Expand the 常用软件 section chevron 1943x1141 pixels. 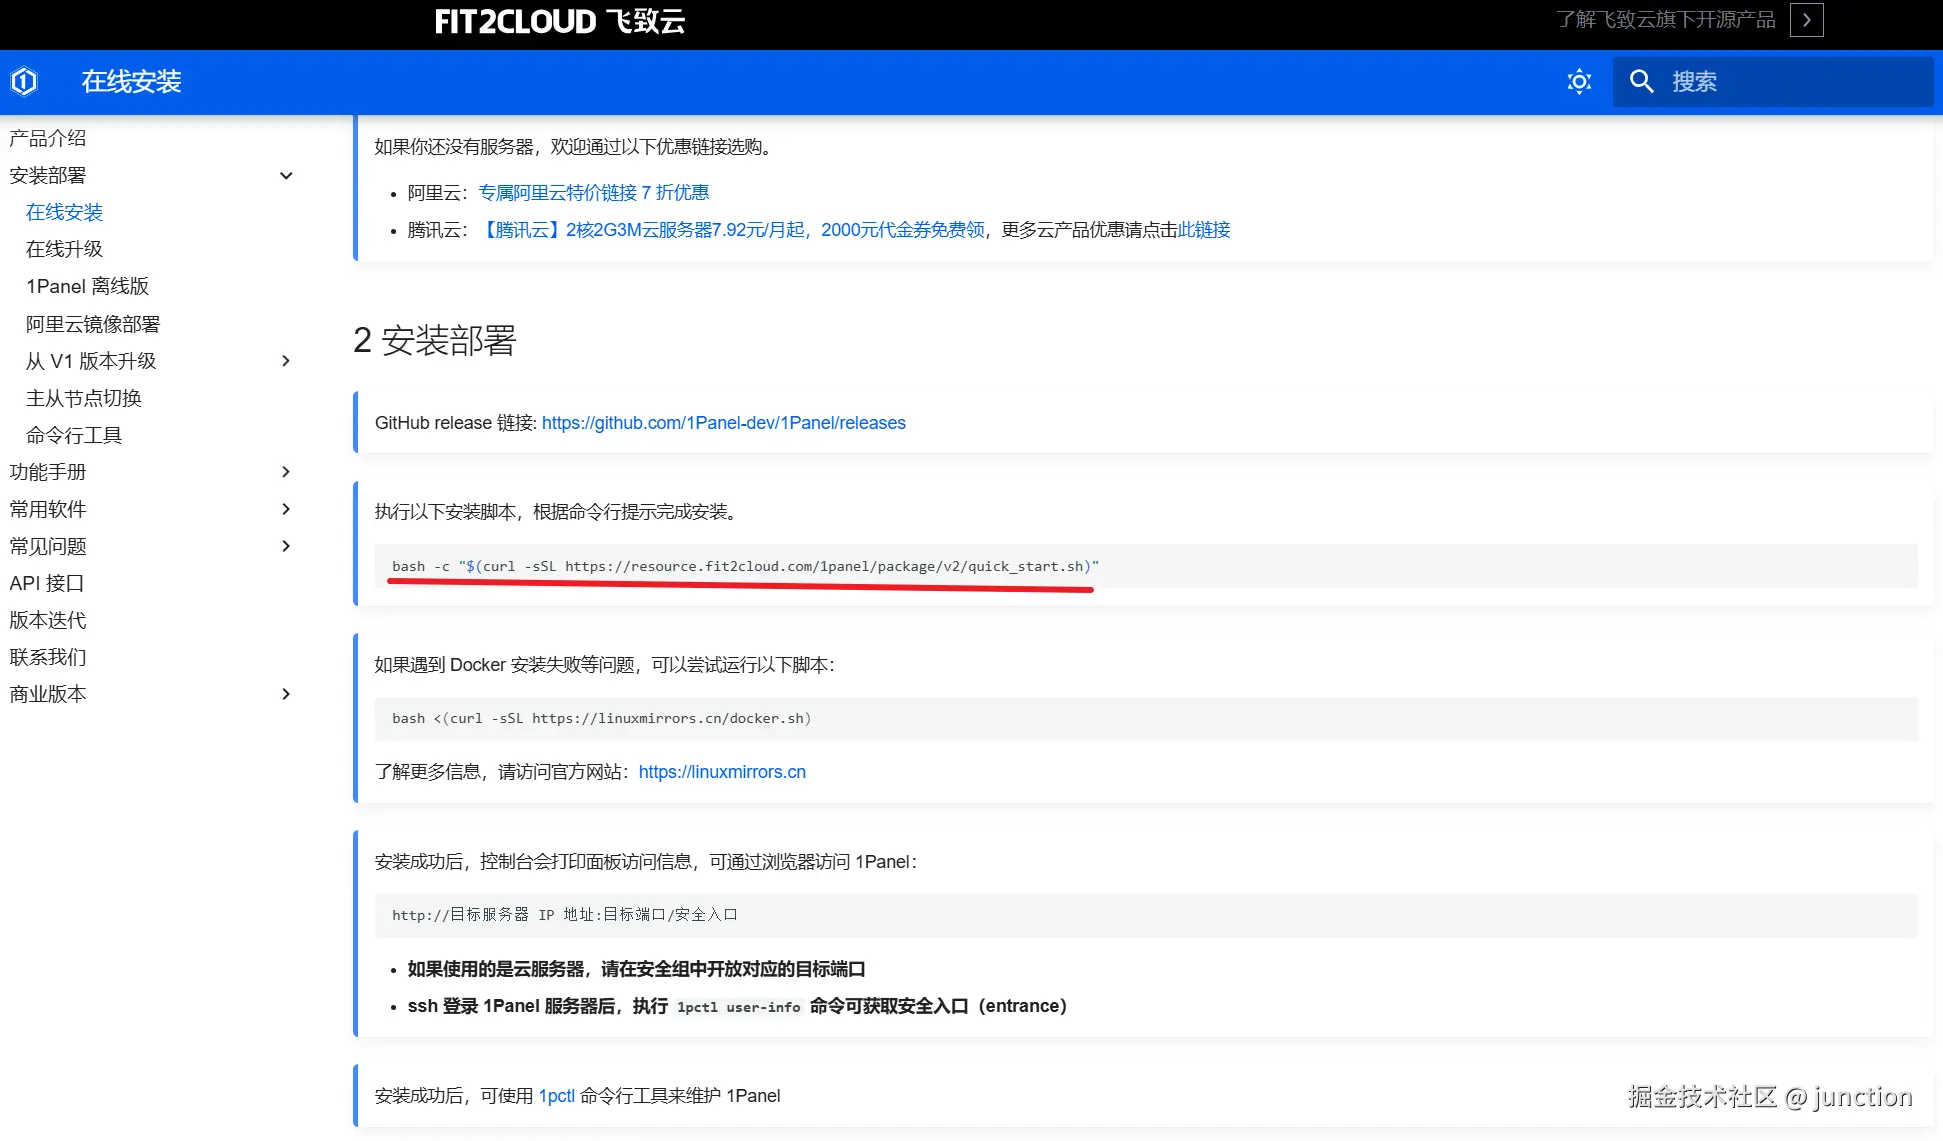click(286, 509)
